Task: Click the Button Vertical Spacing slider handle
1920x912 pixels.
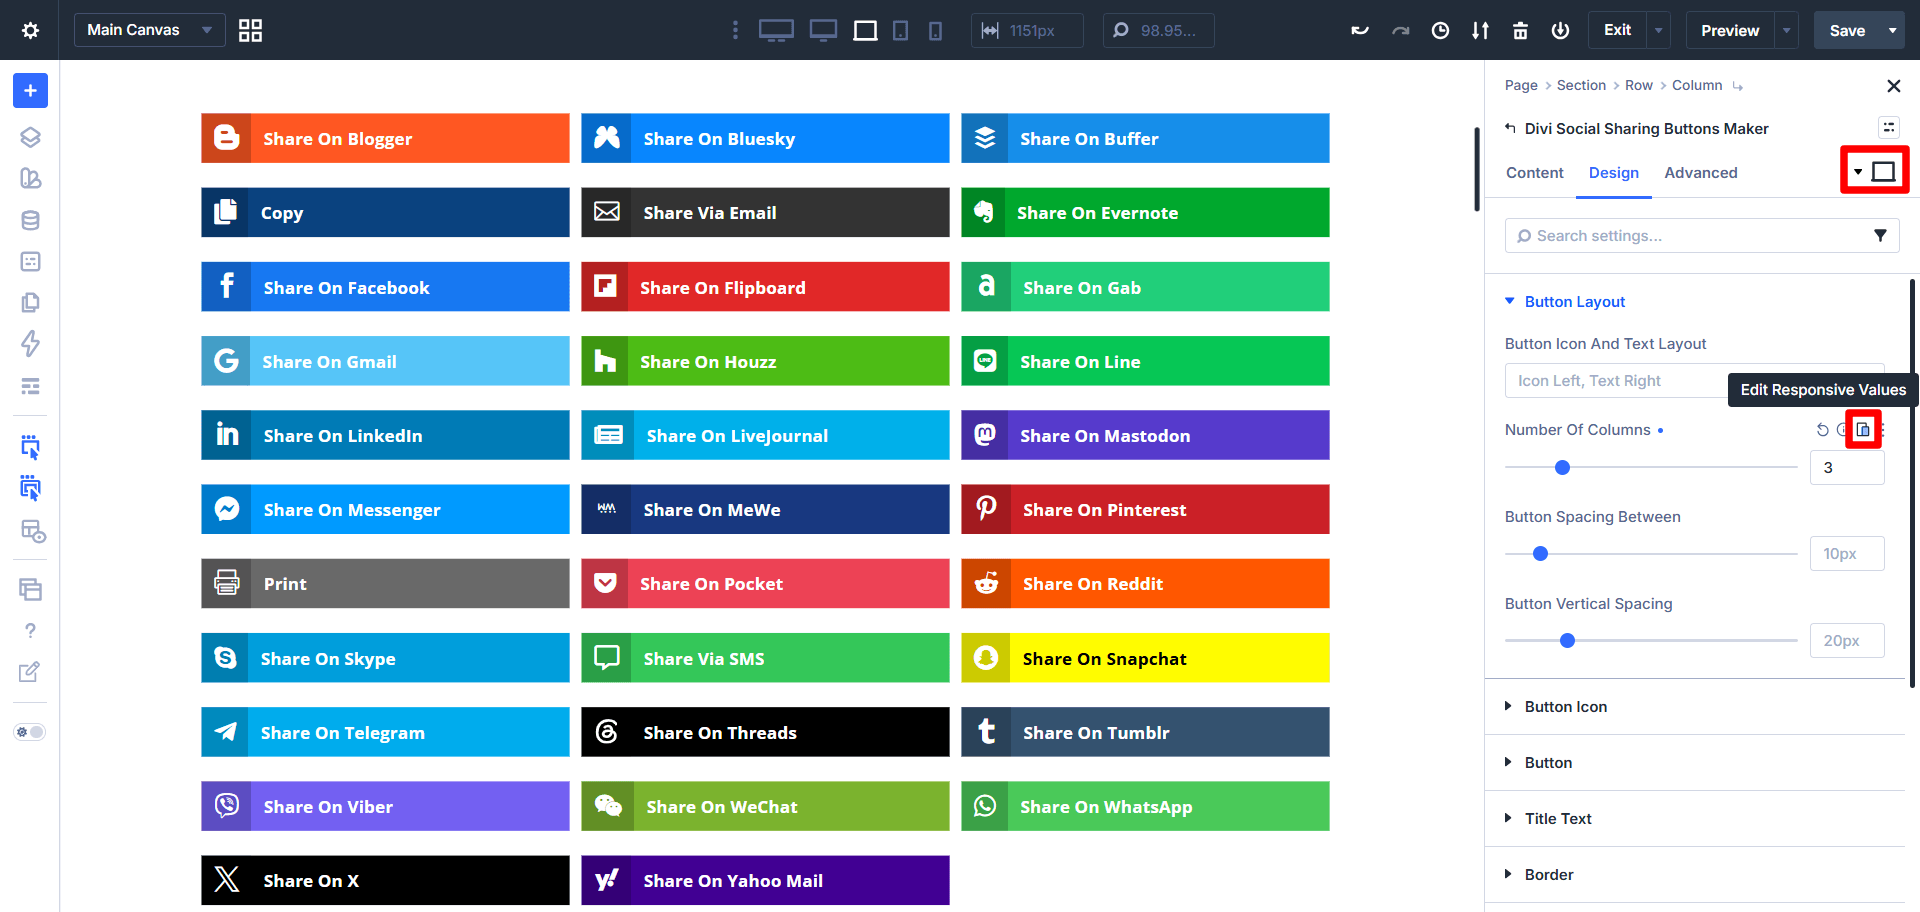Action: (1567, 641)
